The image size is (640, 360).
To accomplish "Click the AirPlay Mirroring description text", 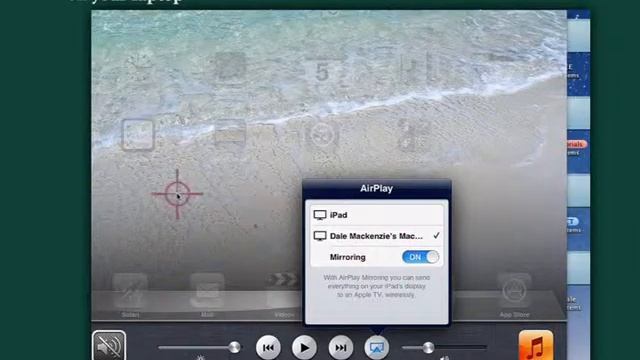I will tap(376, 286).
